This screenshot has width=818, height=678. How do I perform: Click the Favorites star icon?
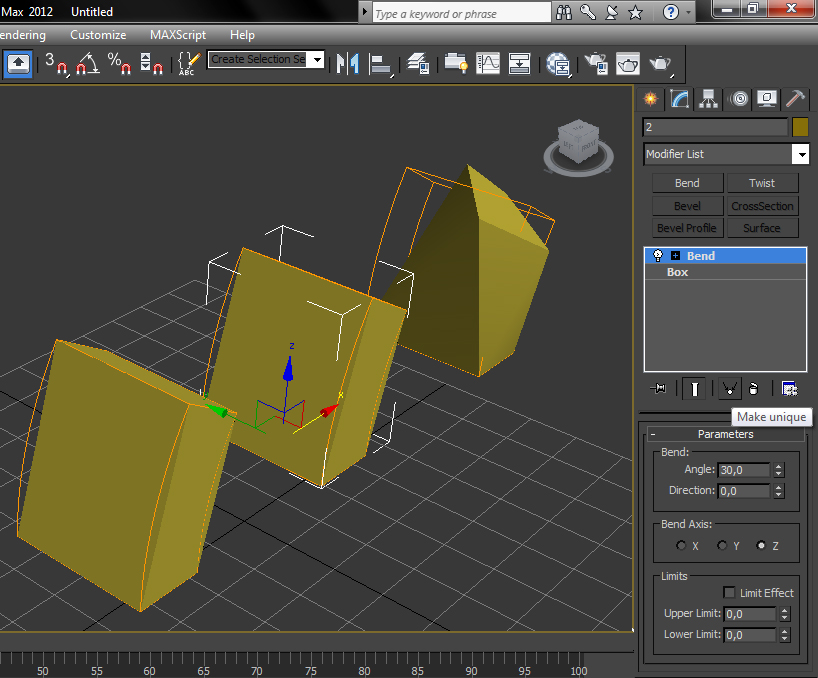point(635,12)
